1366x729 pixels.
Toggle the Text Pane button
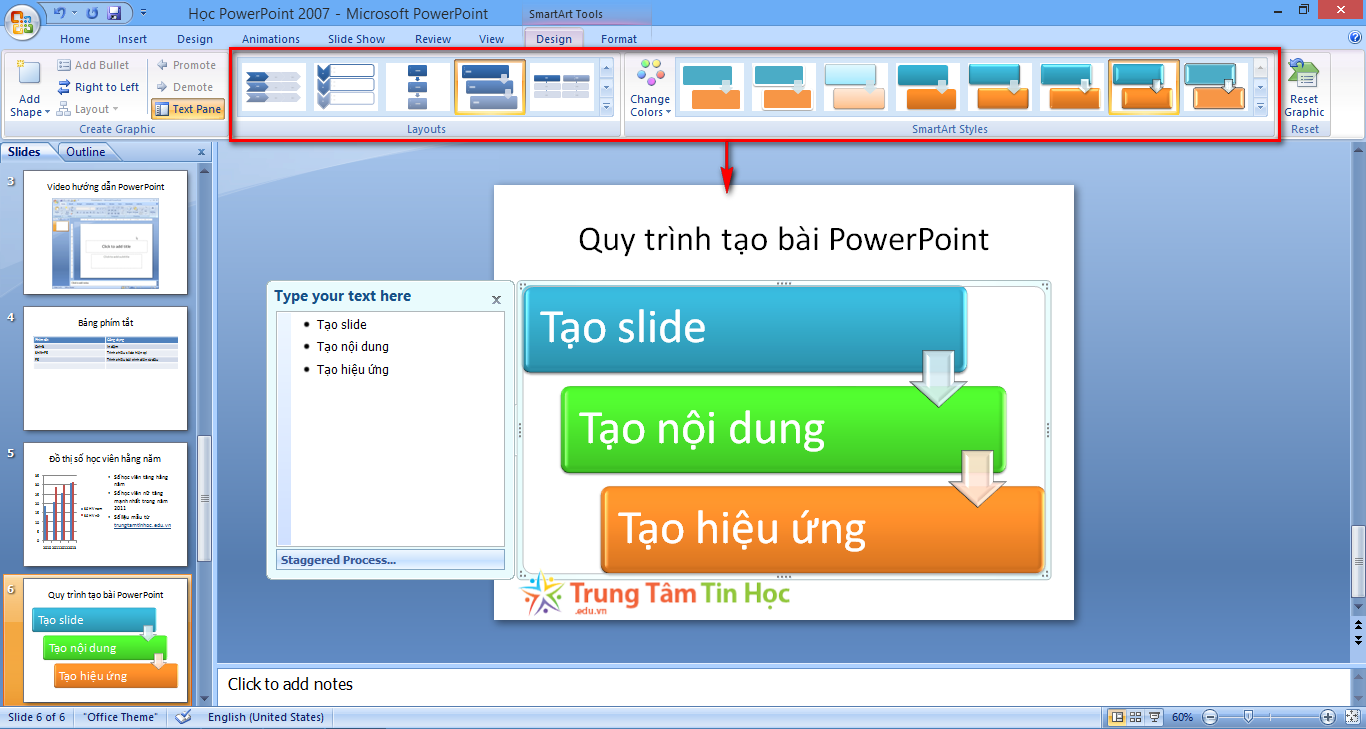point(188,109)
